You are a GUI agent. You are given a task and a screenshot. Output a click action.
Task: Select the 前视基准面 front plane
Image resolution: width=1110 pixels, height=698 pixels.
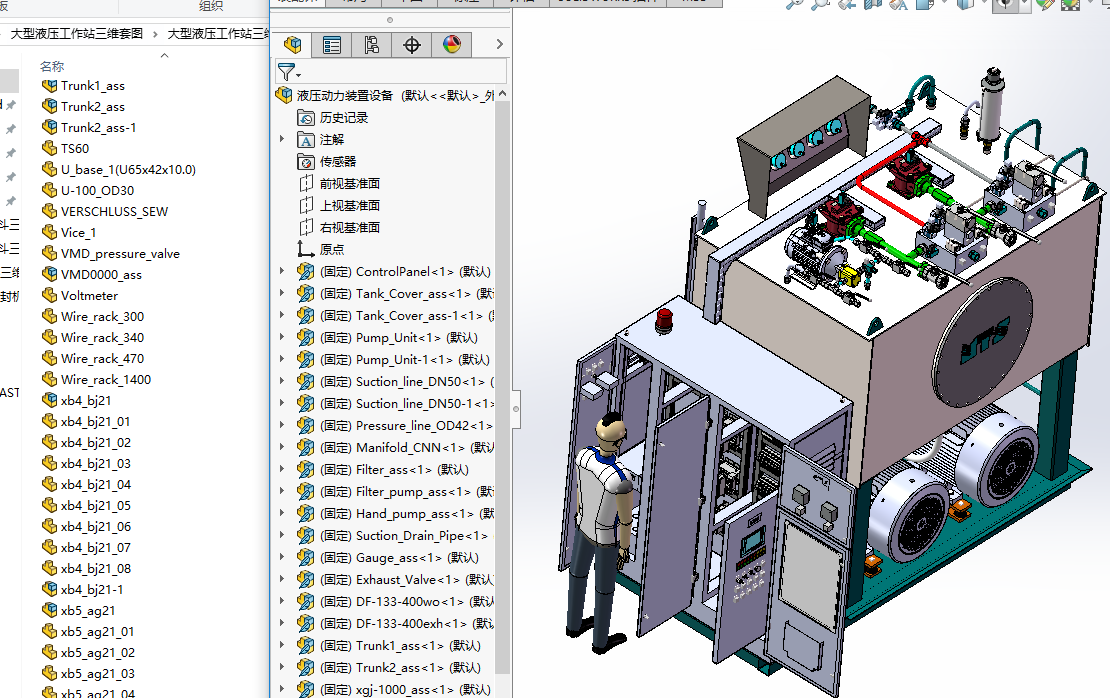point(350,183)
